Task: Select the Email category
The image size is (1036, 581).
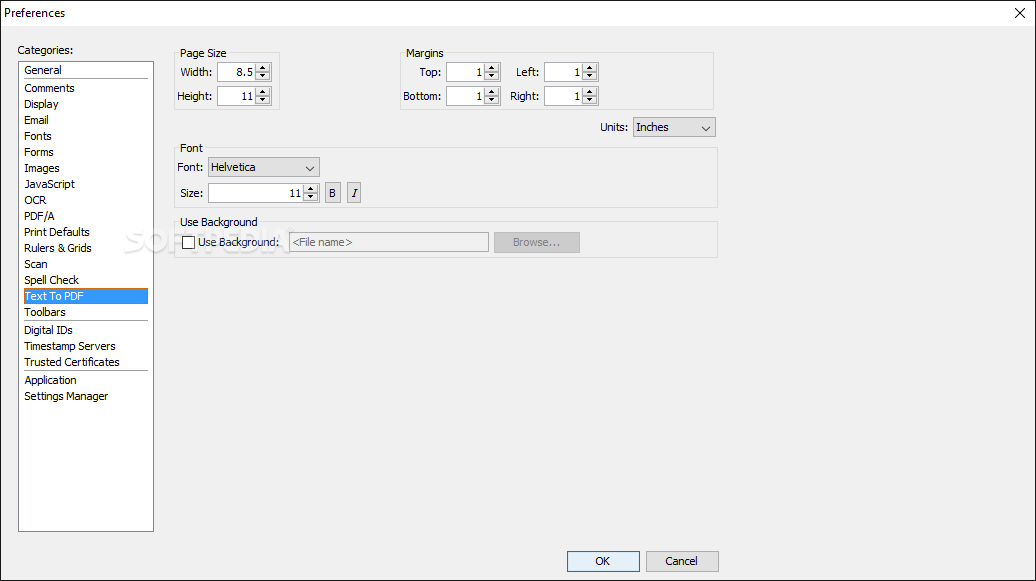Action: [x=86, y=120]
